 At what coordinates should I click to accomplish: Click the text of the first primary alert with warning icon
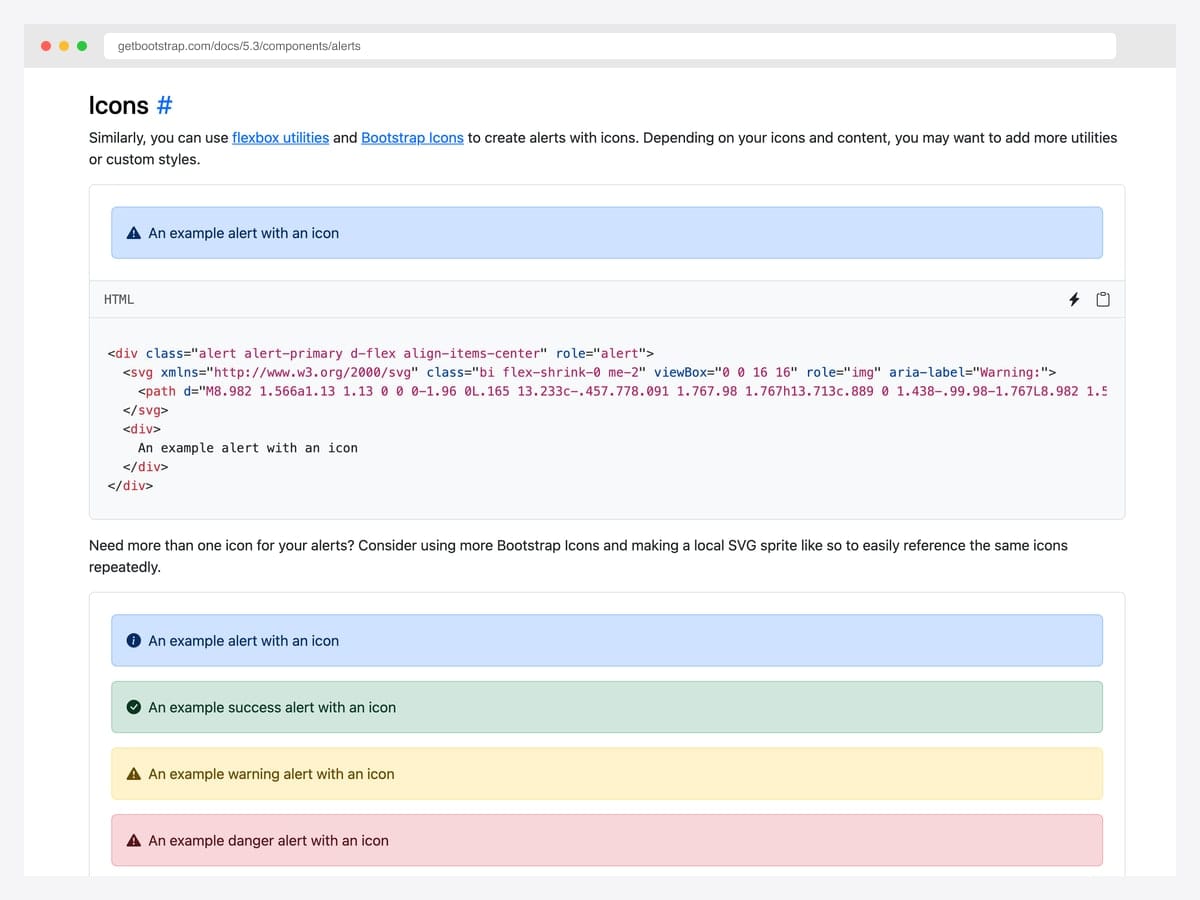(243, 233)
